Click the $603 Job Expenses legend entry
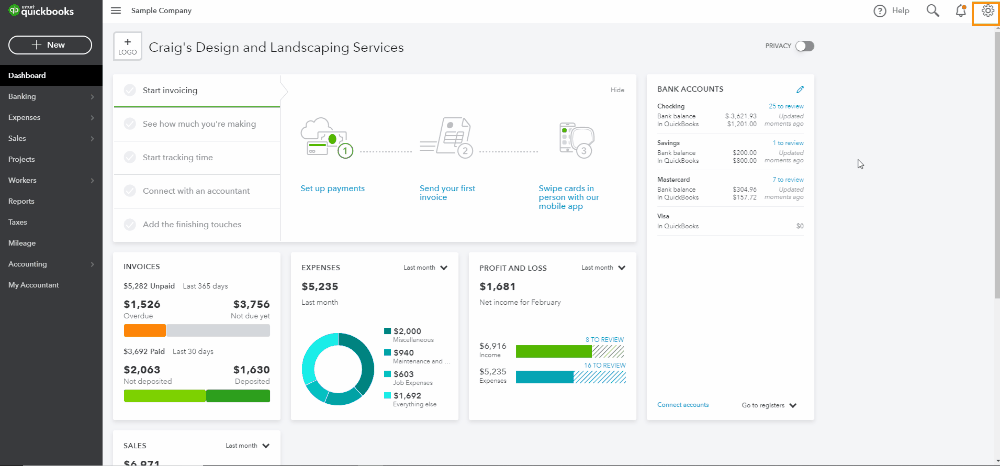 408,378
